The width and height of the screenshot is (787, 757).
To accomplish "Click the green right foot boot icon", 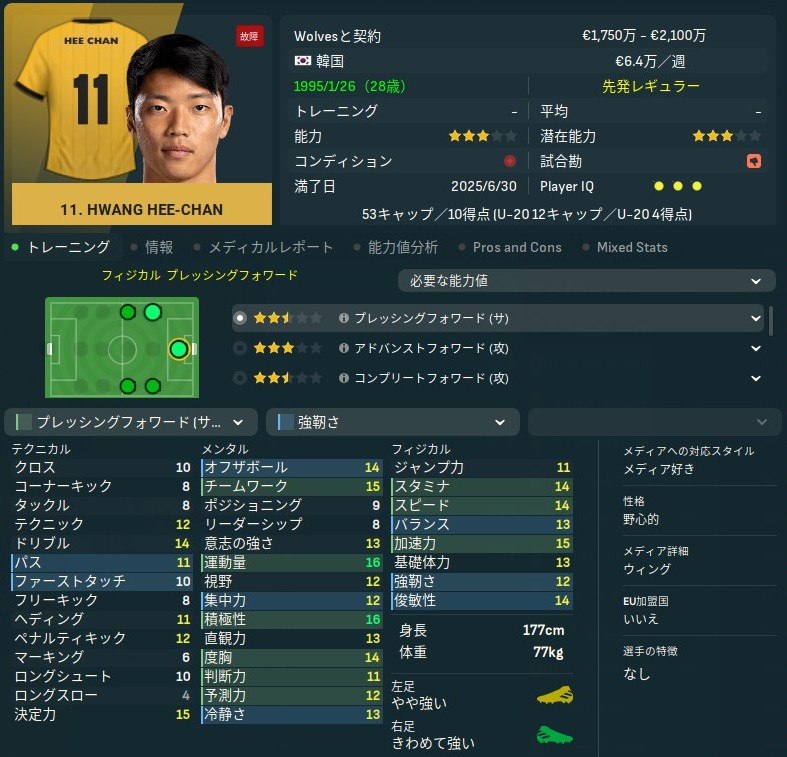I will pyautogui.click(x=555, y=735).
